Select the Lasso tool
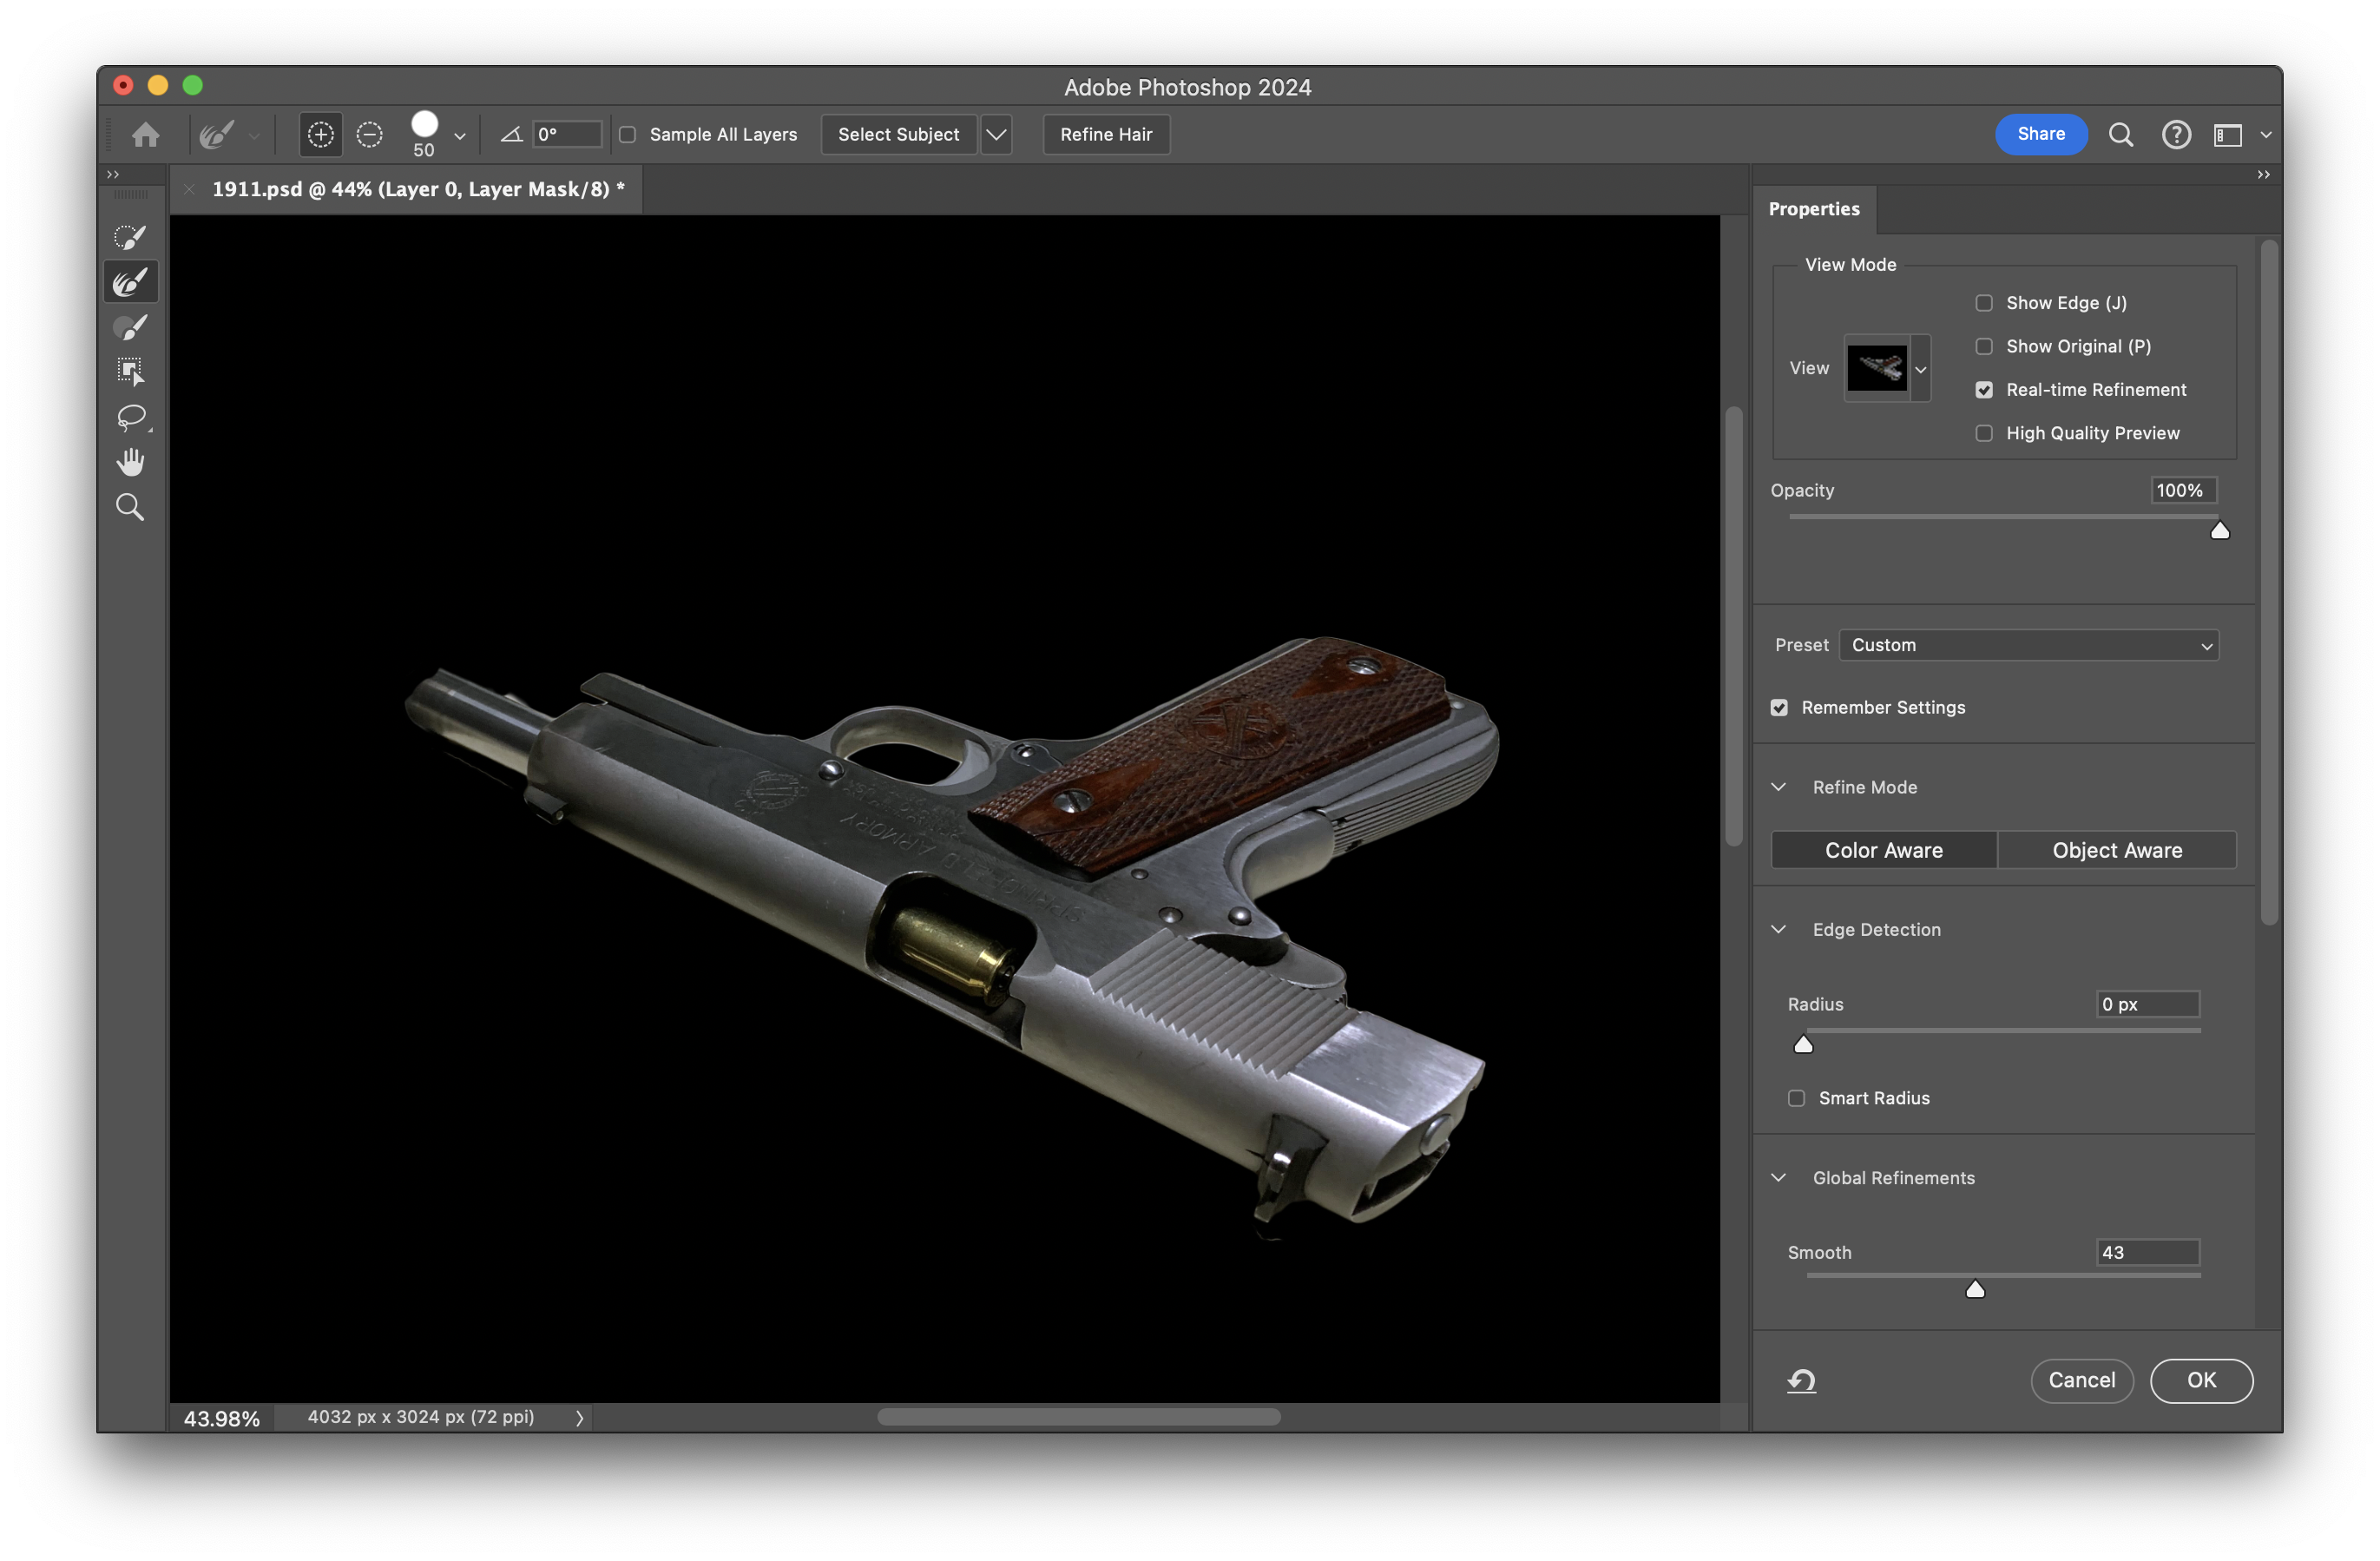 point(130,417)
